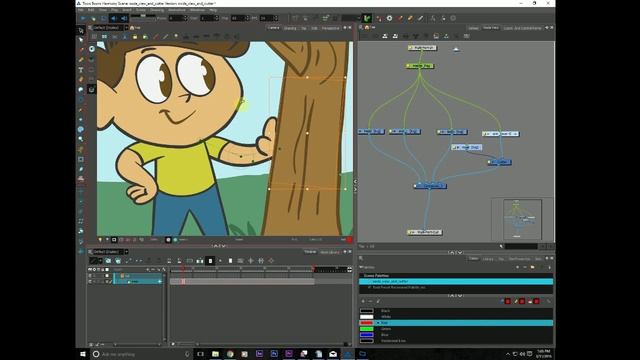This screenshot has width=640, height=360.
Task: Click the gear icon in top toolbar
Action: pyautogui.click(x=389, y=18)
